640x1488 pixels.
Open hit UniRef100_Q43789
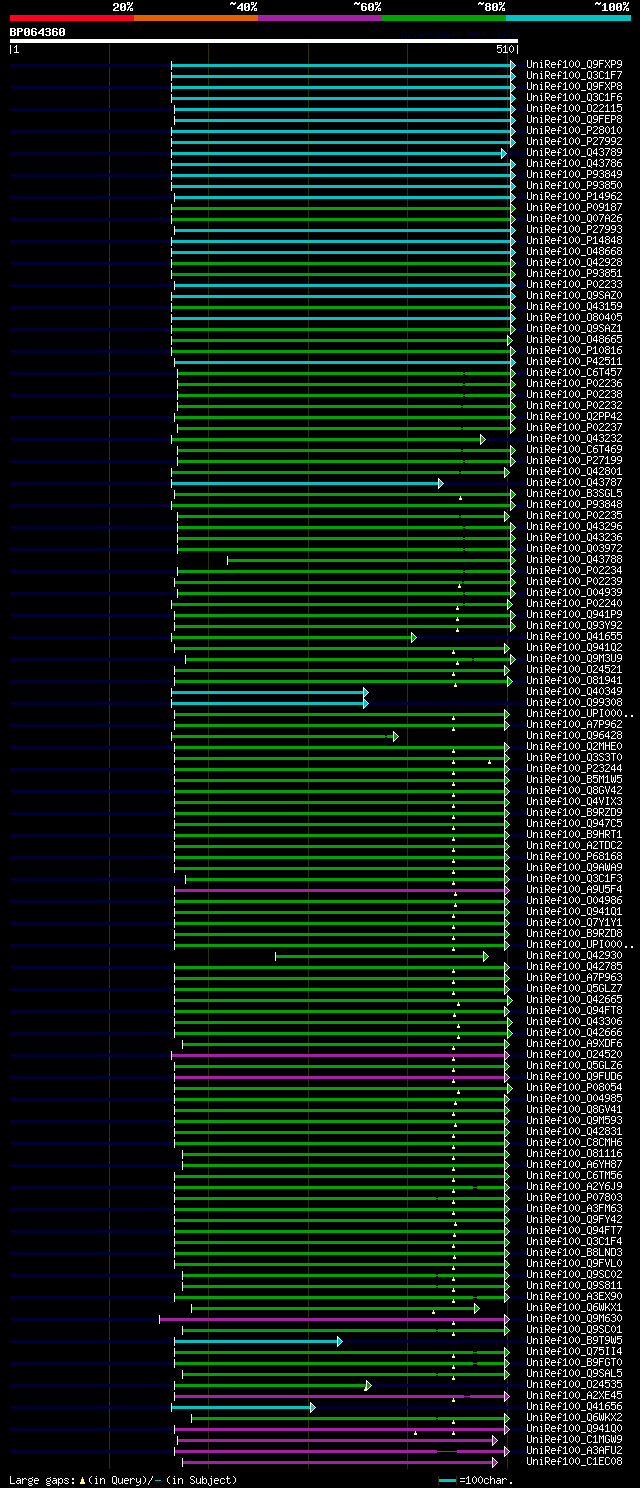pyautogui.click(x=574, y=153)
